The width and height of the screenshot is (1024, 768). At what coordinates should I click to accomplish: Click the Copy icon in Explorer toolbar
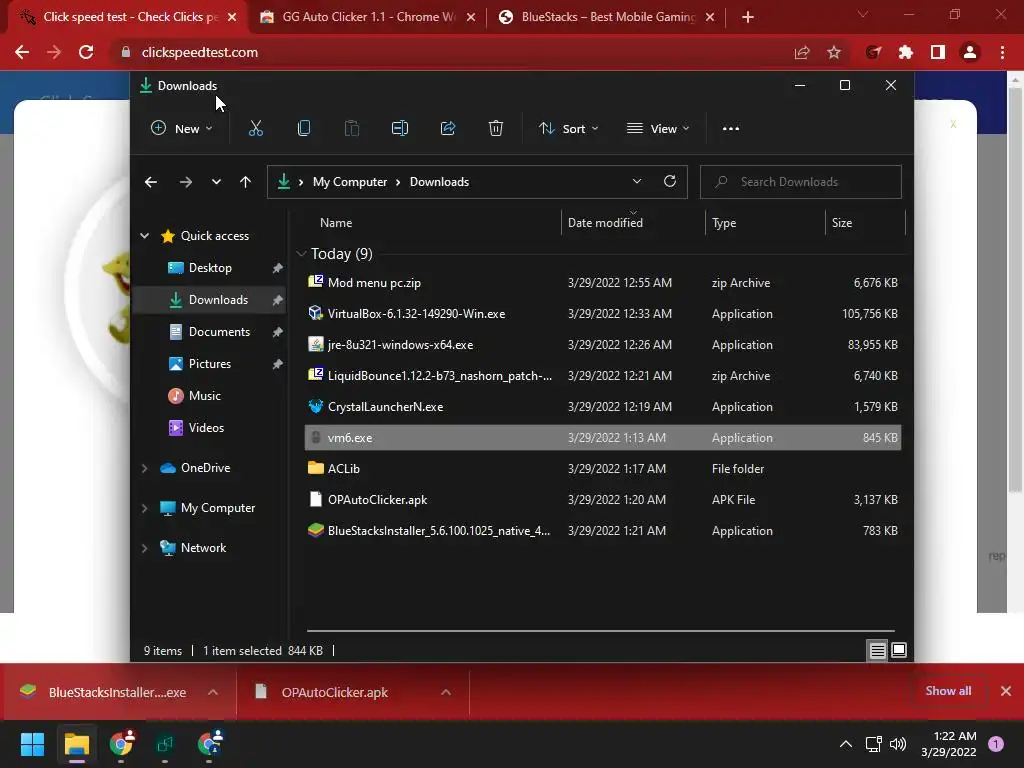(x=304, y=129)
